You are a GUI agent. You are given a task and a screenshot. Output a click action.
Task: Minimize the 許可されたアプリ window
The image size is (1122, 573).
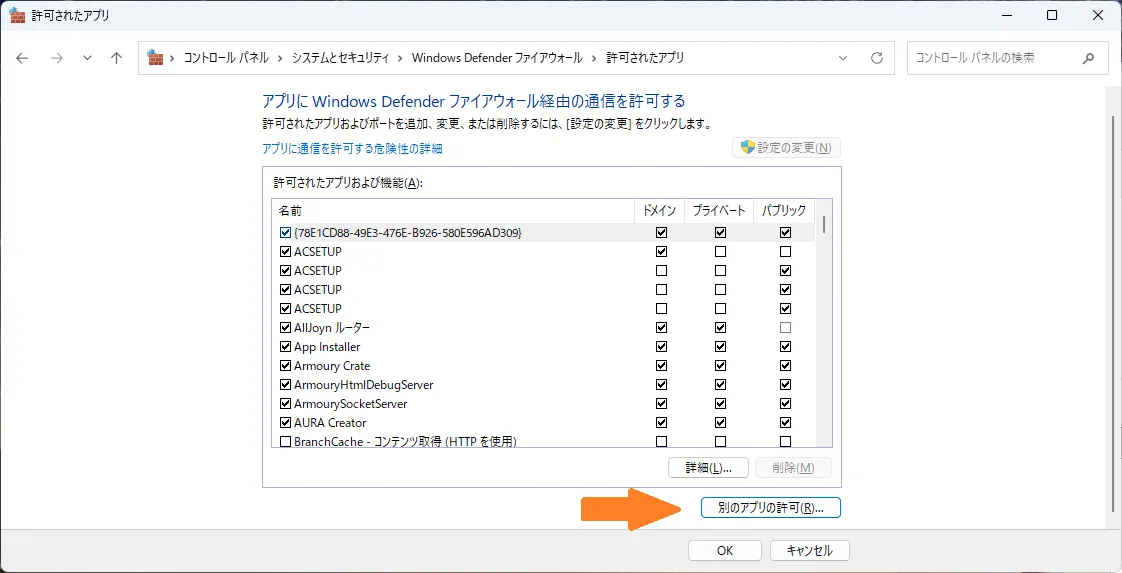pos(1007,15)
